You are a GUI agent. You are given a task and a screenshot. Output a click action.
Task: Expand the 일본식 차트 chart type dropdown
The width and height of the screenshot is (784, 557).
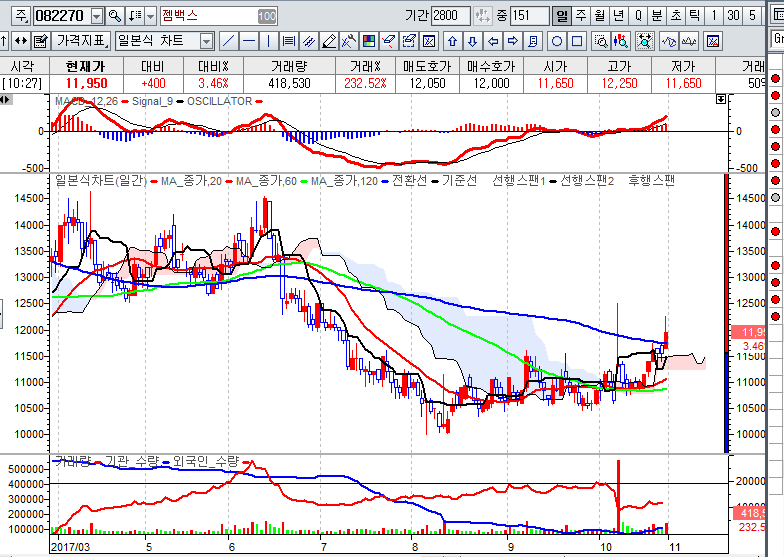click(x=206, y=41)
